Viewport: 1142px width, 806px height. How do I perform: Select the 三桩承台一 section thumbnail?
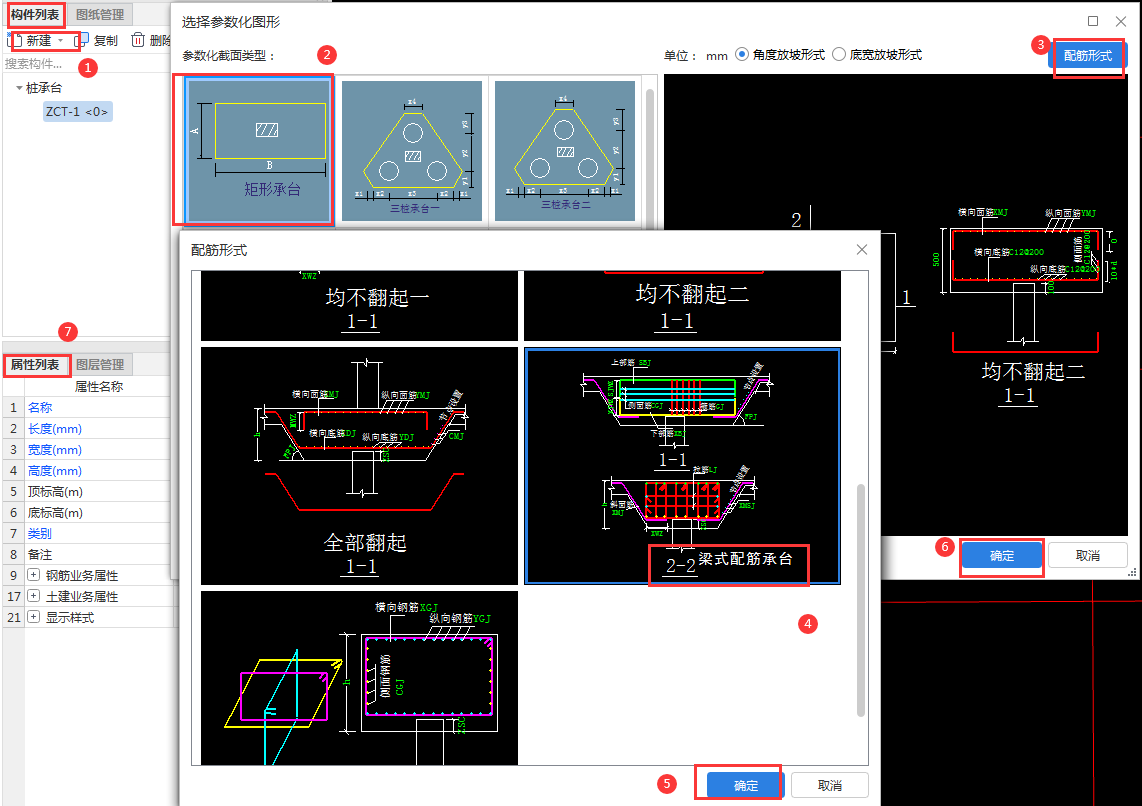412,151
